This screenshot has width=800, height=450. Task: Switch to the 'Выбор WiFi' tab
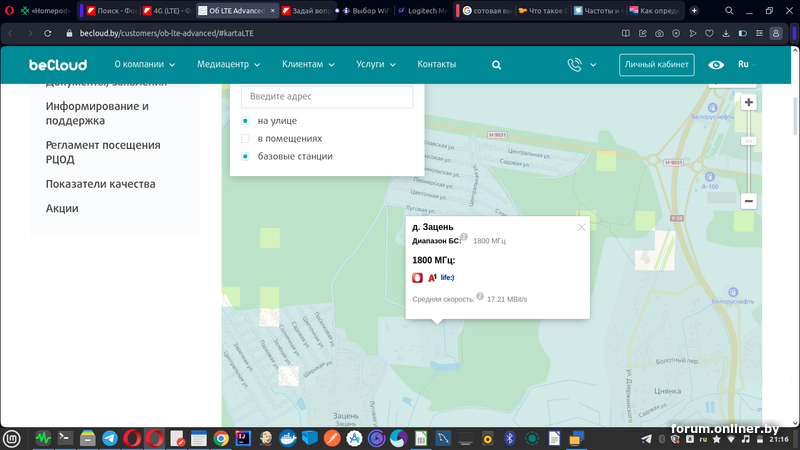366,11
